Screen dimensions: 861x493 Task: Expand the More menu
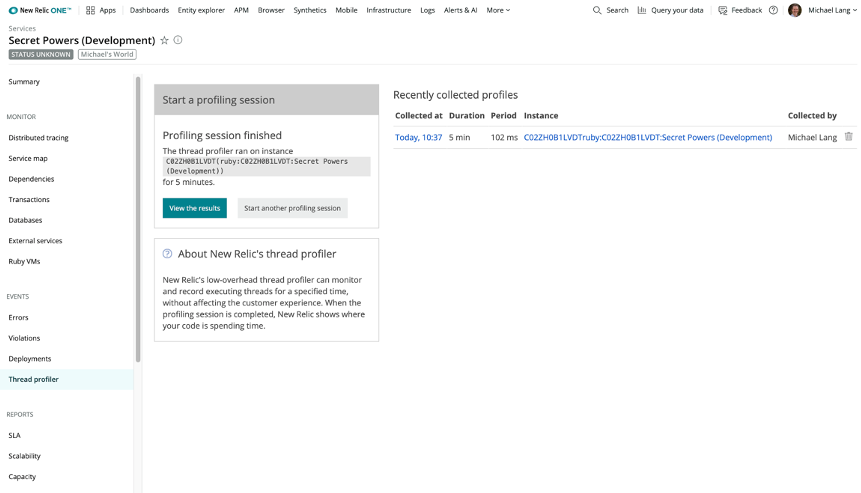click(x=498, y=10)
